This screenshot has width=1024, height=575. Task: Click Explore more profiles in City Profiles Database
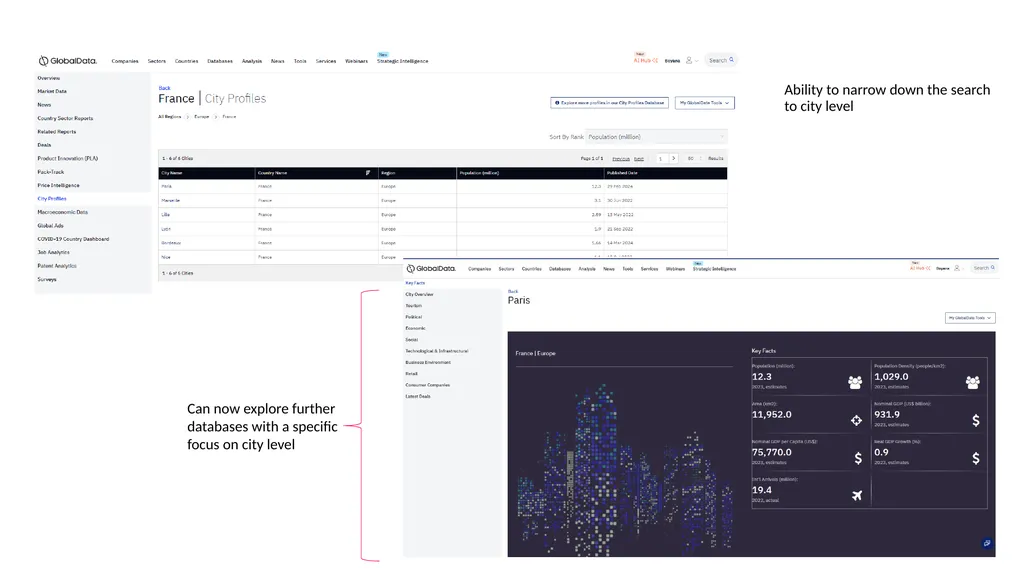(x=609, y=103)
